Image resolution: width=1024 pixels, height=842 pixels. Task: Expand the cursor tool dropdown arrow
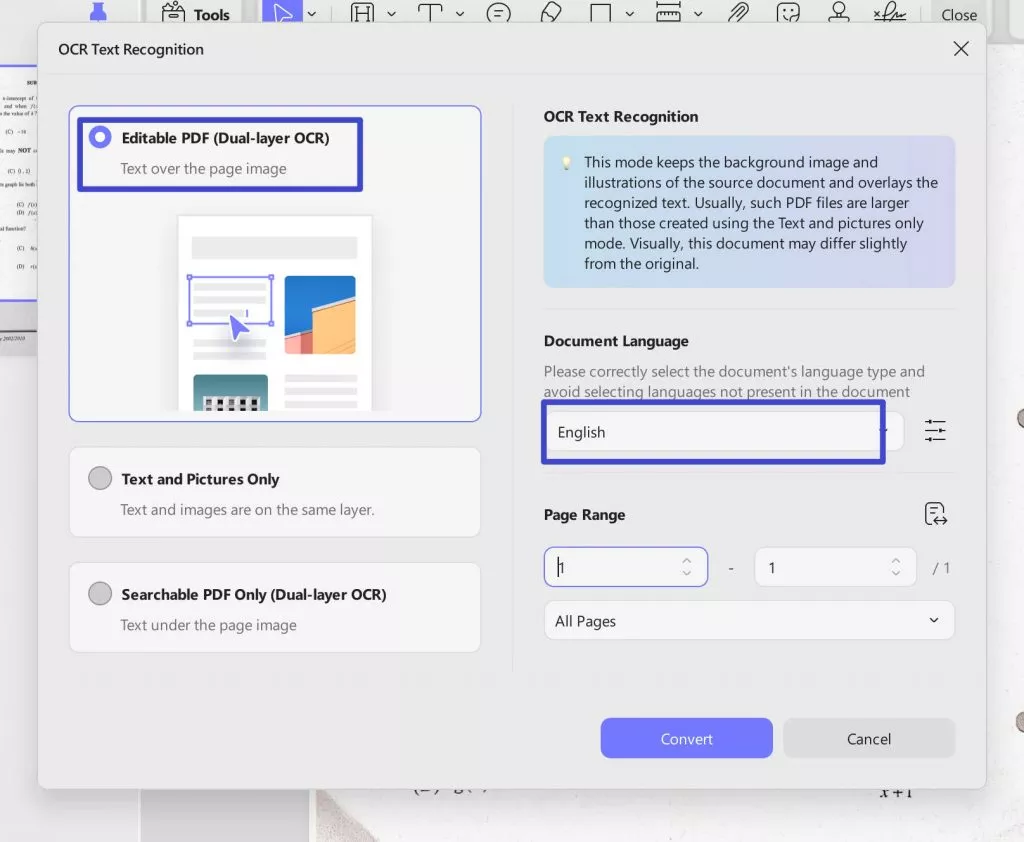click(312, 14)
